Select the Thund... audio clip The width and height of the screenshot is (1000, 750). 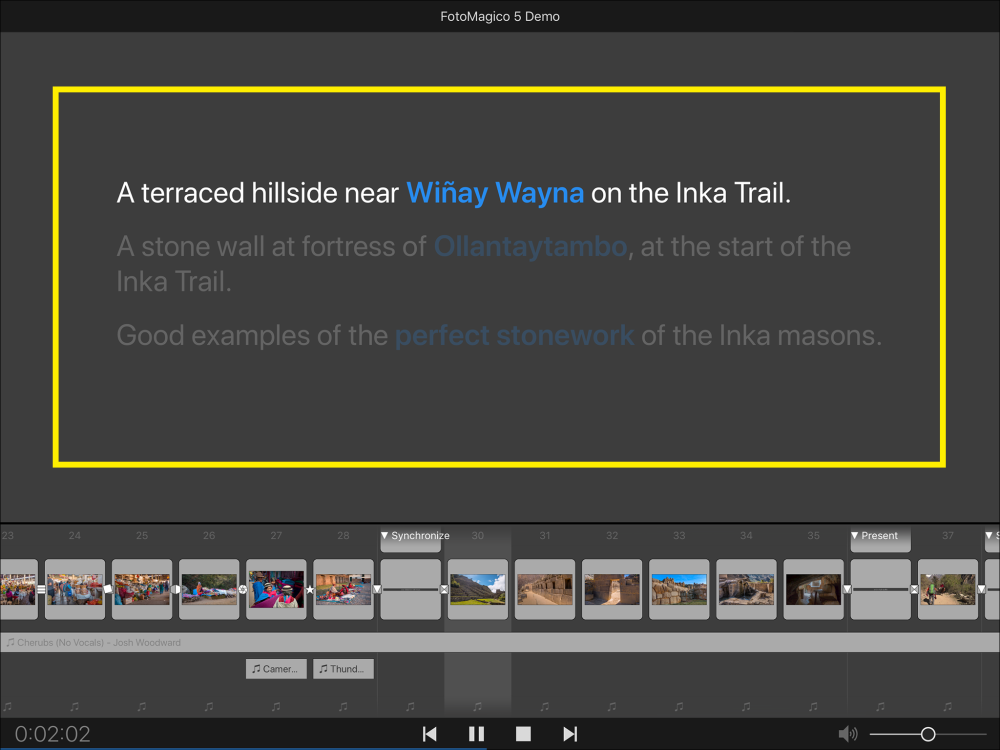coord(343,669)
